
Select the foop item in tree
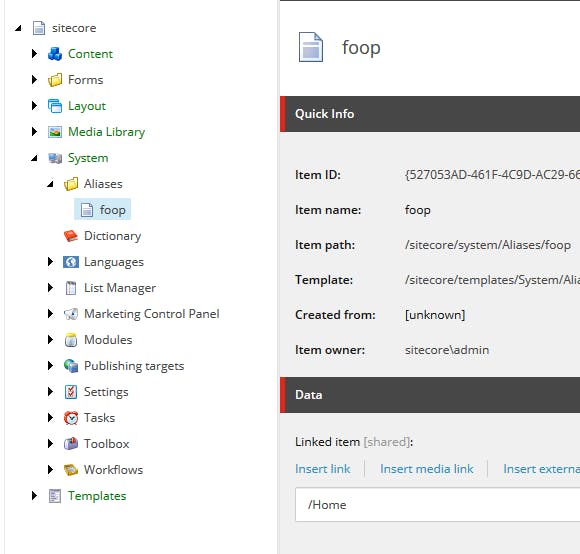[x=102, y=210]
